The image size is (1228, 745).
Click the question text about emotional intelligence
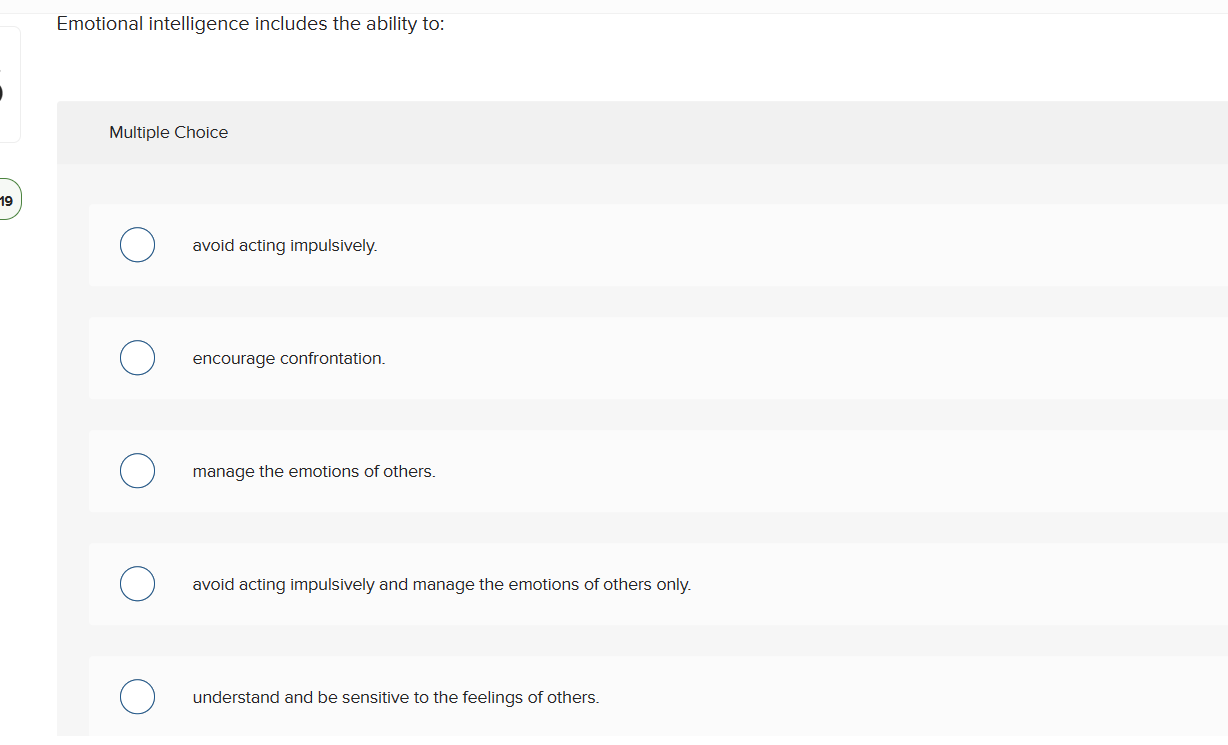point(250,23)
